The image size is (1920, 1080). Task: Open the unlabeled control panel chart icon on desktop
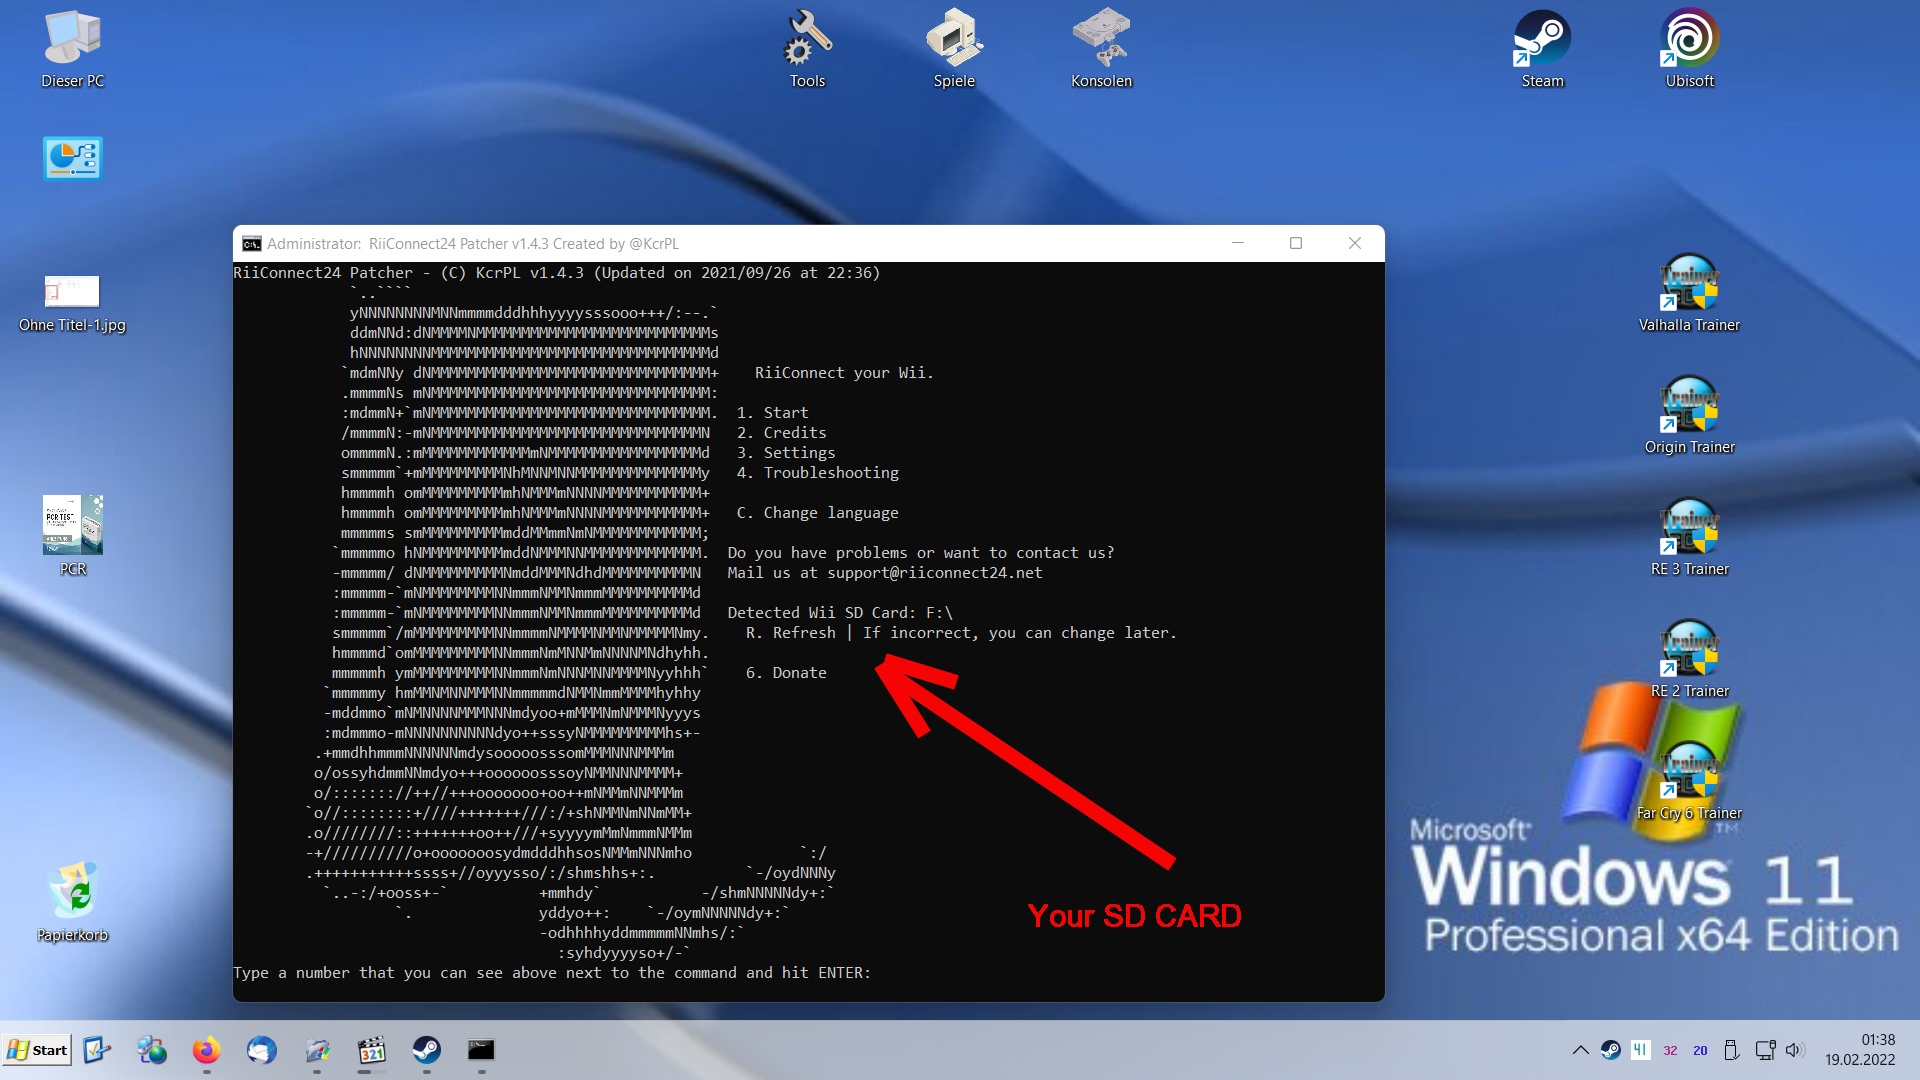(x=73, y=158)
